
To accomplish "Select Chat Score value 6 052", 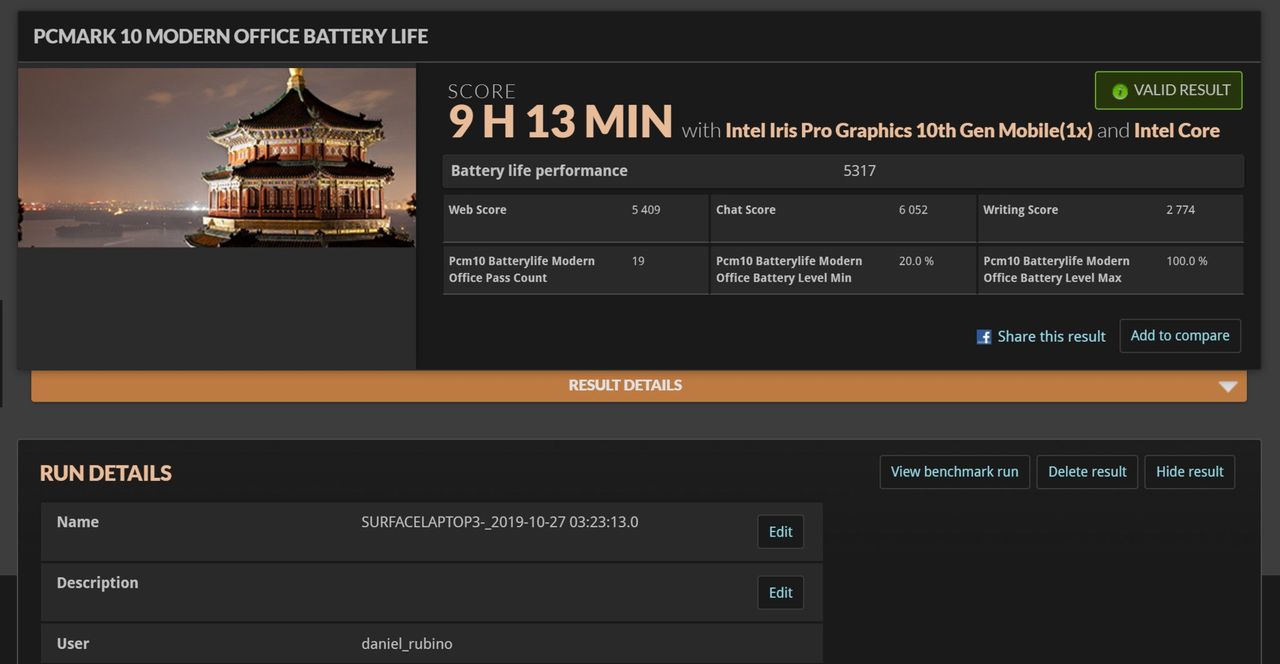I will [913, 210].
